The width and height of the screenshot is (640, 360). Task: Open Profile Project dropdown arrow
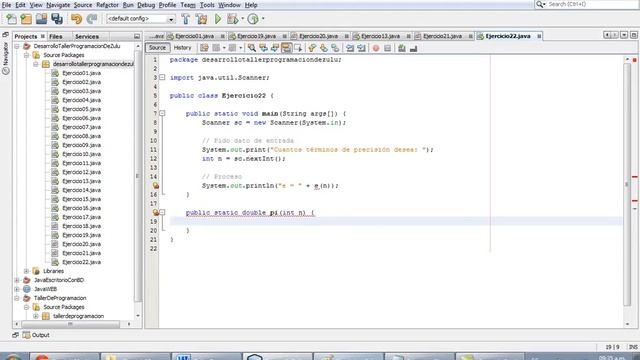pos(263,19)
